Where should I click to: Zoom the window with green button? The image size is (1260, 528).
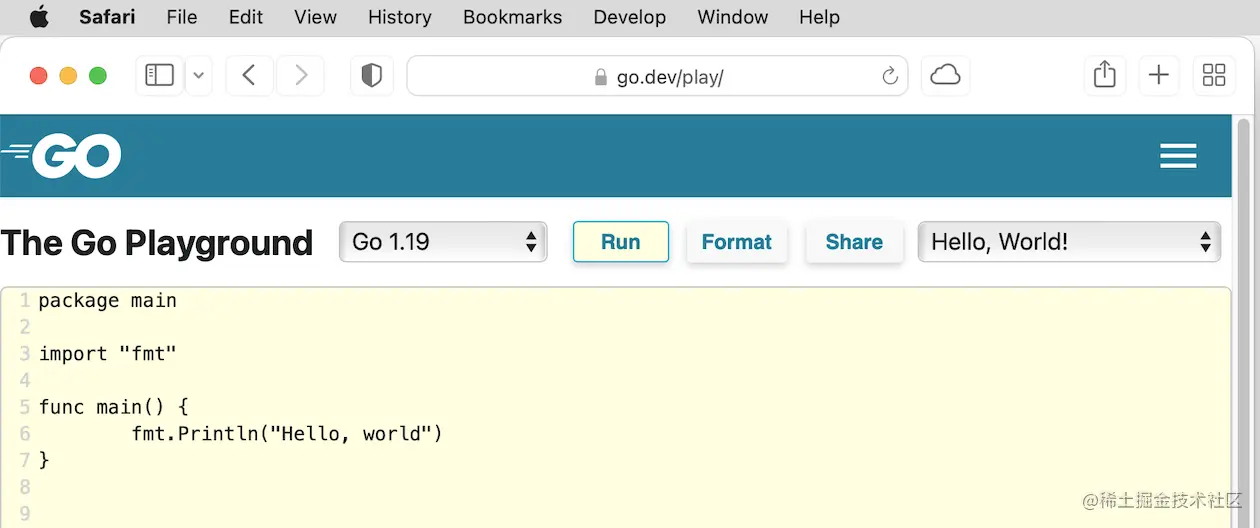pyautogui.click(x=98, y=76)
